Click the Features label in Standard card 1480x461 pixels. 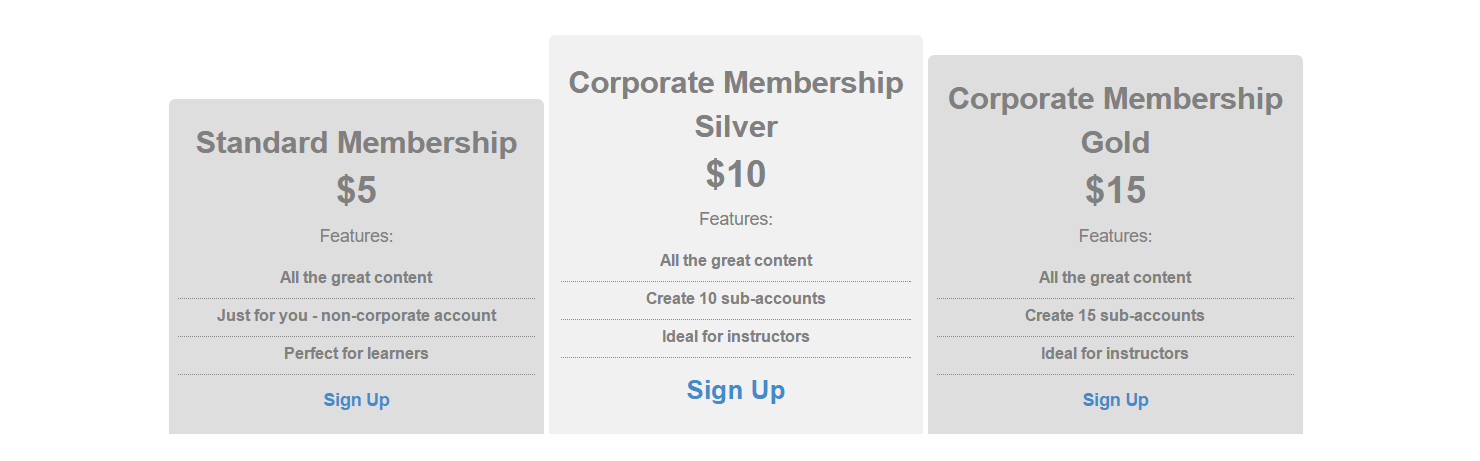click(356, 236)
